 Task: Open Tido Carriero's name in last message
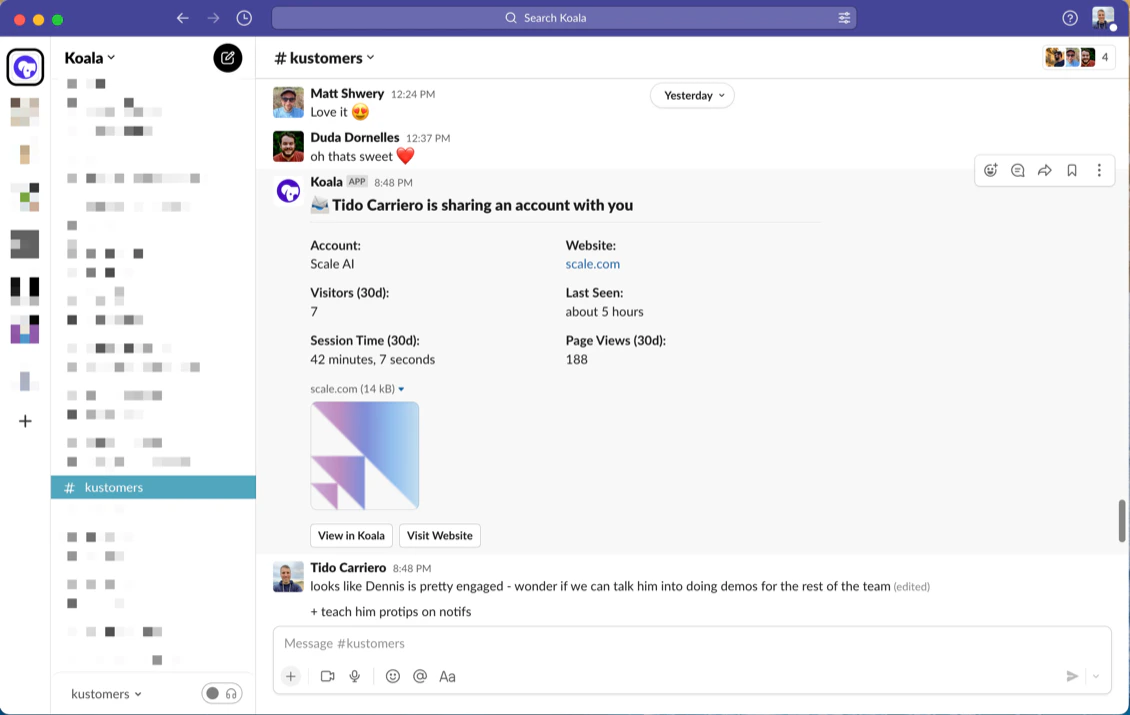pos(348,567)
